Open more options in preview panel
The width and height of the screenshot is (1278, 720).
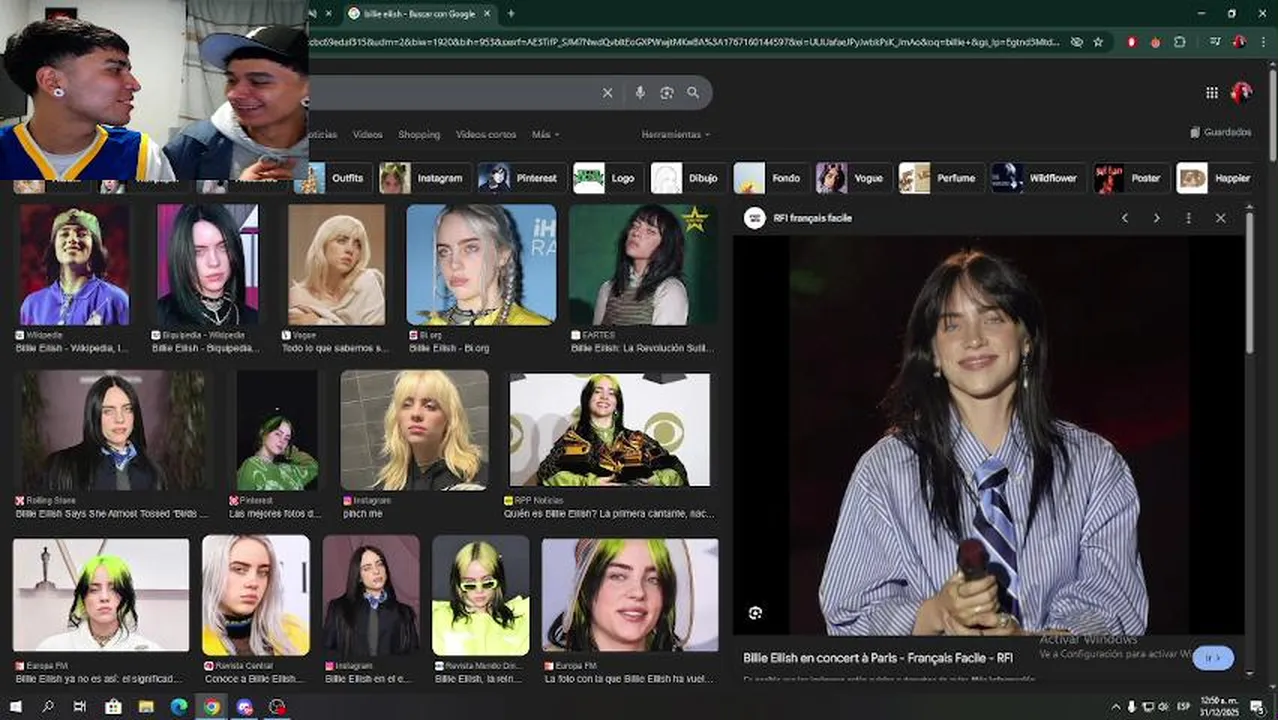pos(1189,218)
